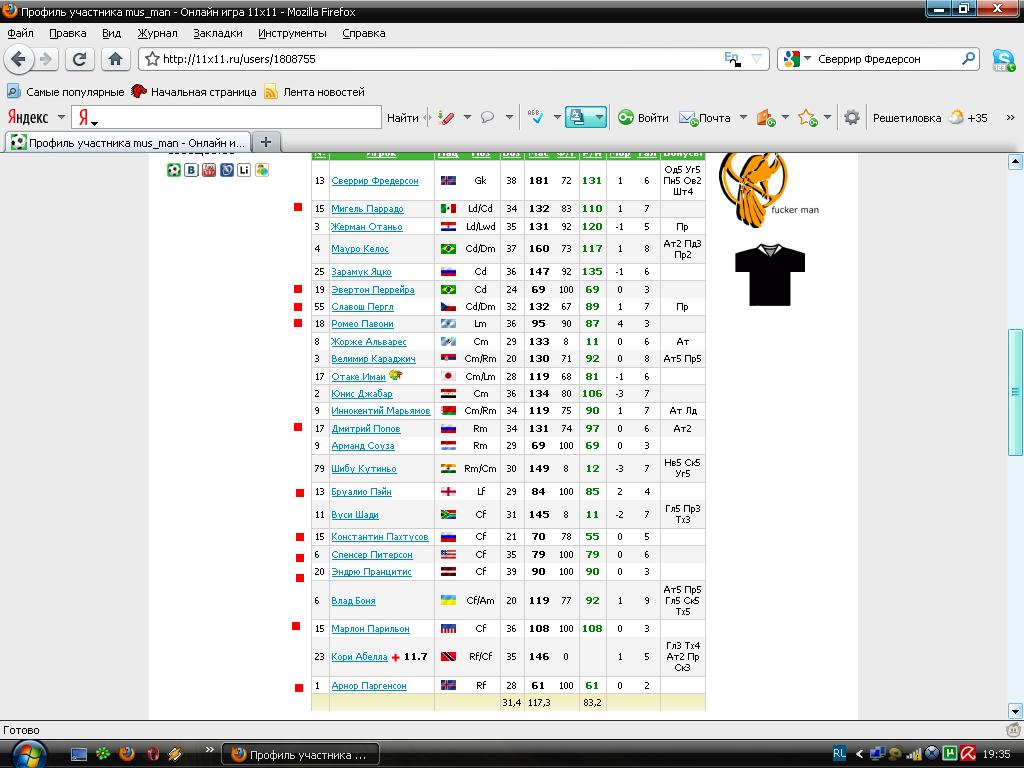This screenshot has width=1024, height=768.
Task: Click the Firefox icon in quick launch
Action: 127,754
